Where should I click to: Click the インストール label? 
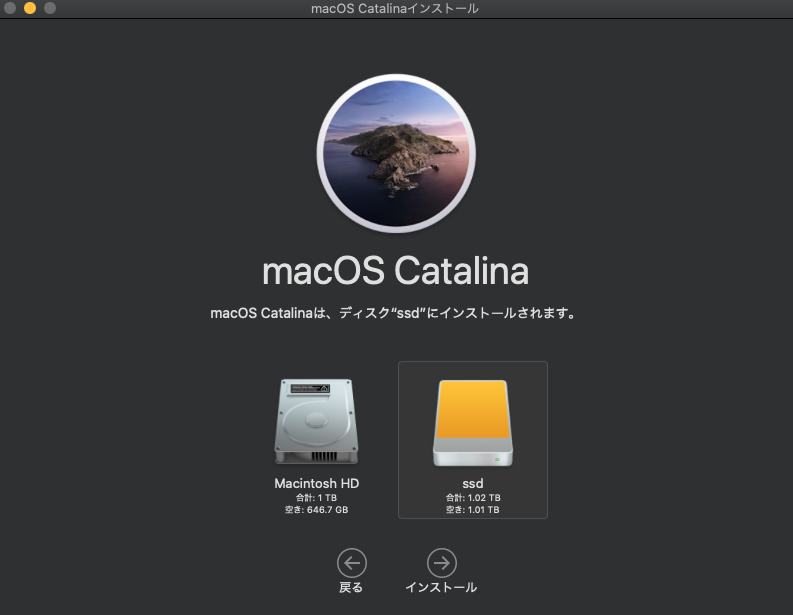[442, 587]
